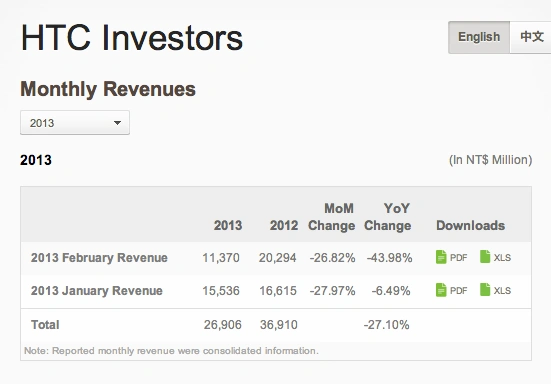Select the MoM Change column header

tap(331, 217)
